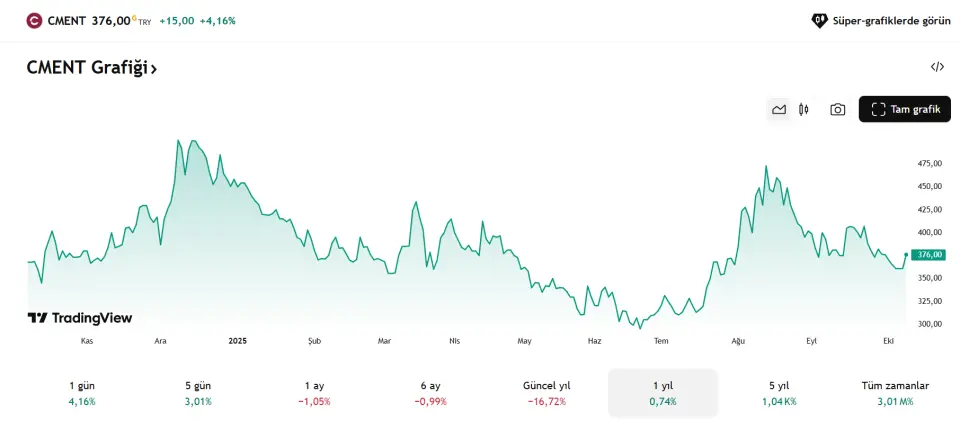Click the 2025 marker on time axis
This screenshot has width=960, height=422.
click(237, 341)
